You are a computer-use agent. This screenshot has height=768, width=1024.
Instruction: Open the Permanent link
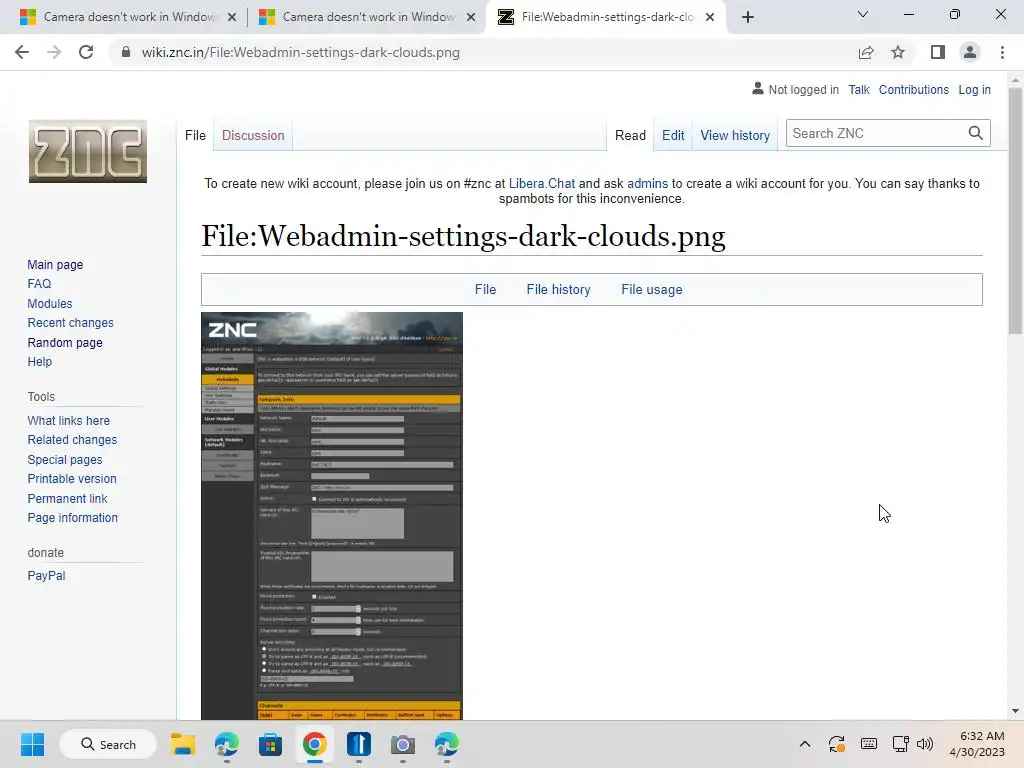pos(67,498)
